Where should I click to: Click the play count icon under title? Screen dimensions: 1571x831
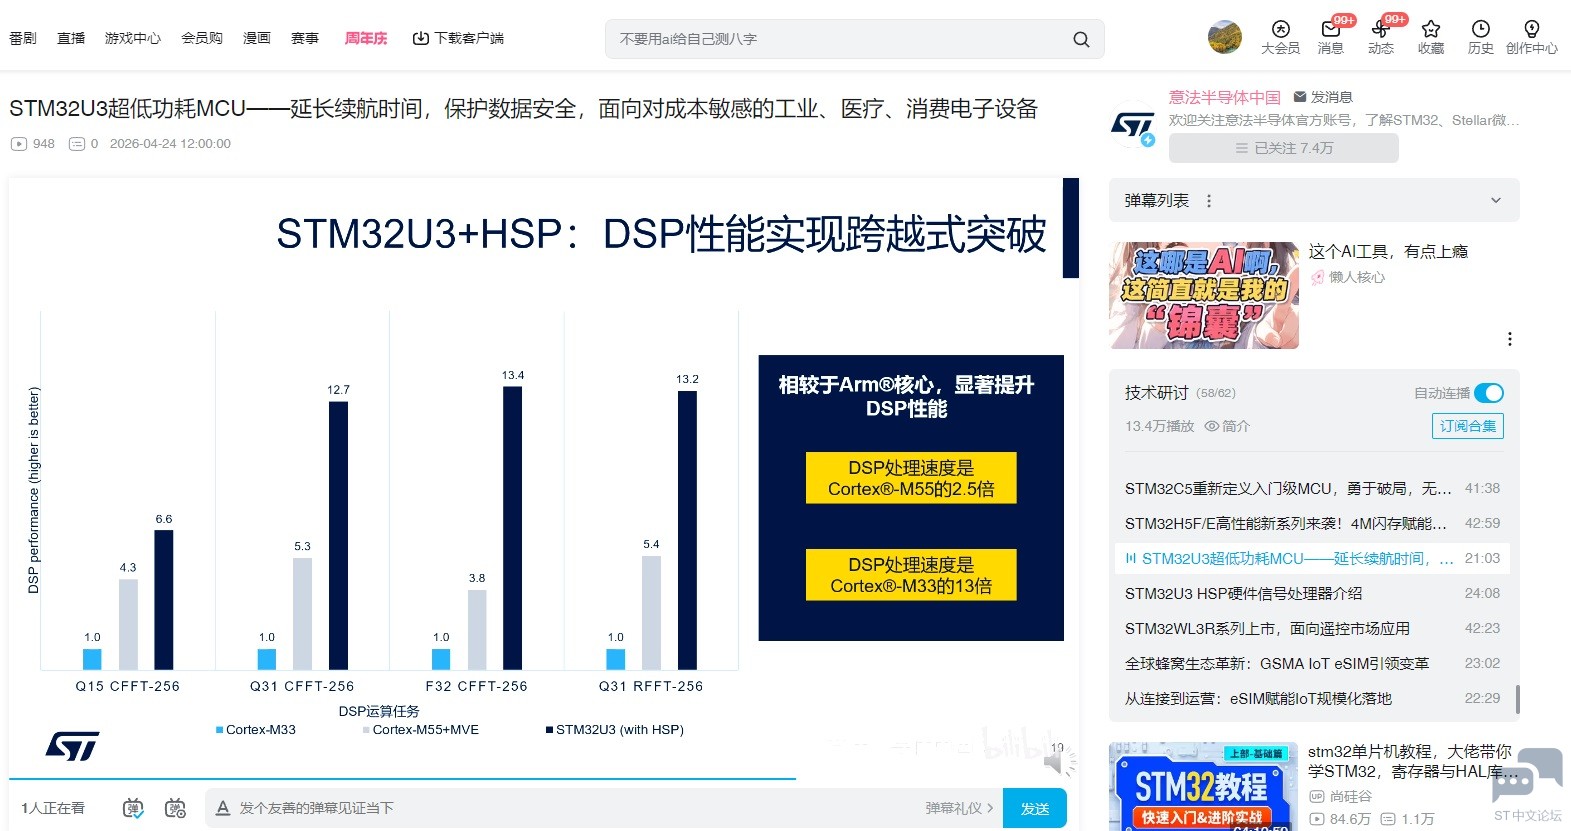(x=19, y=144)
